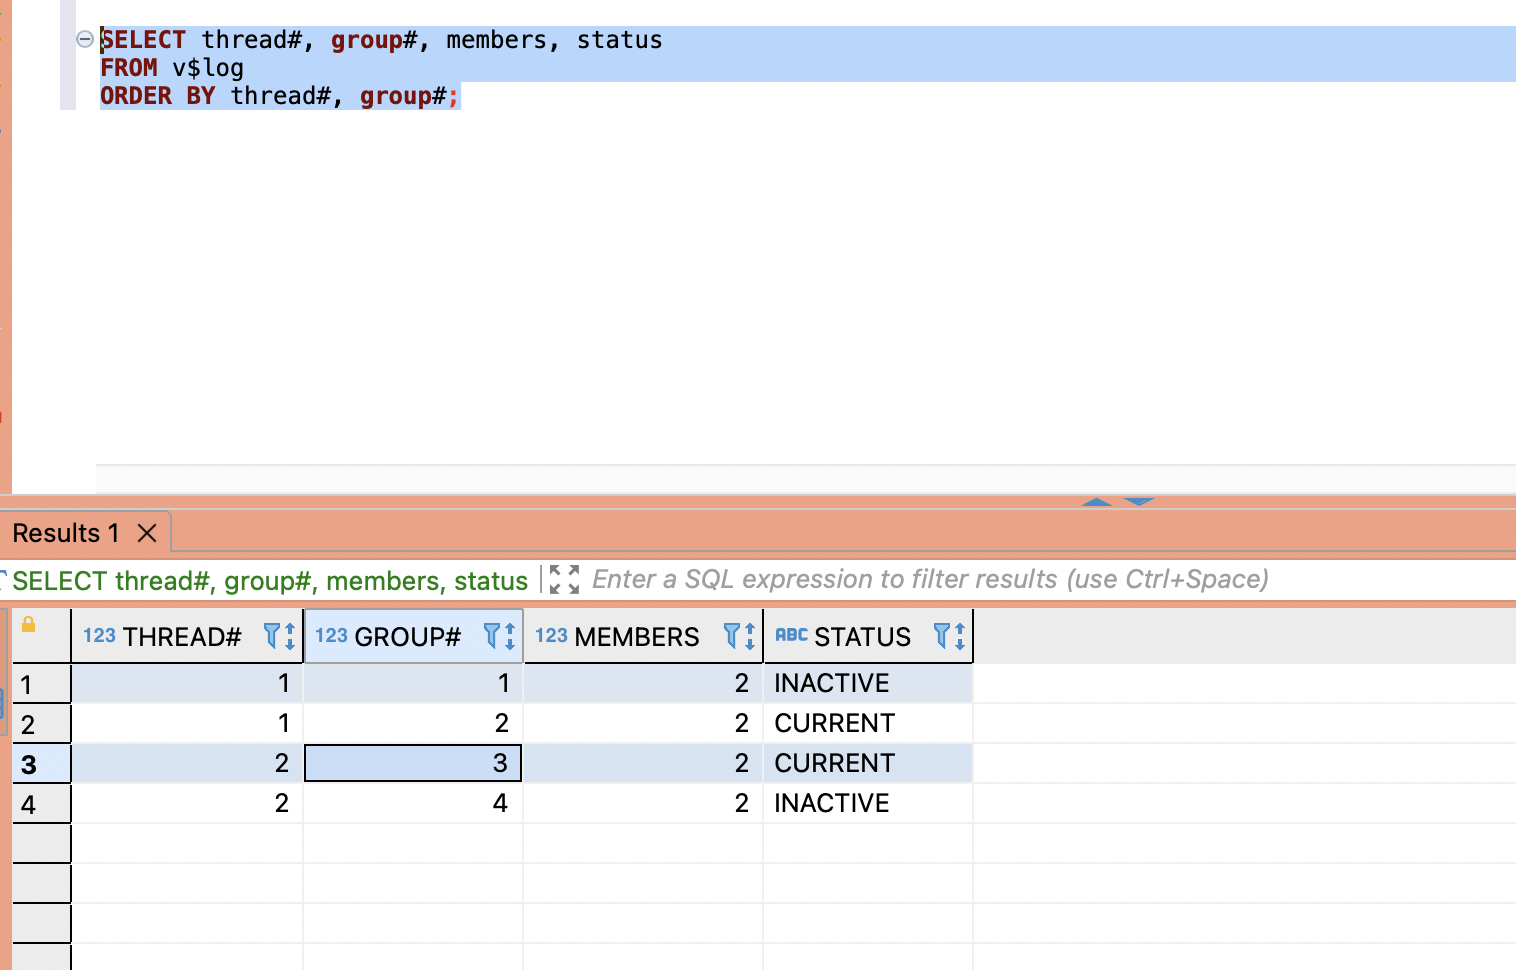Select row number 4 header
Screen dimensions: 1516x970
[41, 804]
